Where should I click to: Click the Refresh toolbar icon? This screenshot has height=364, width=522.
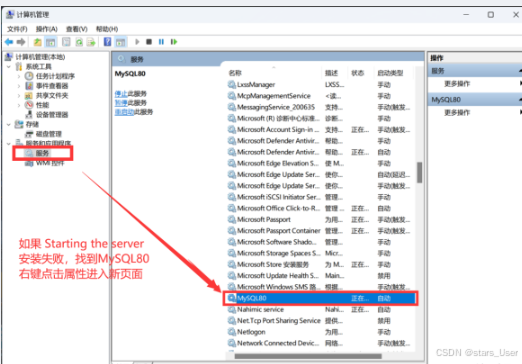[x=79, y=42]
